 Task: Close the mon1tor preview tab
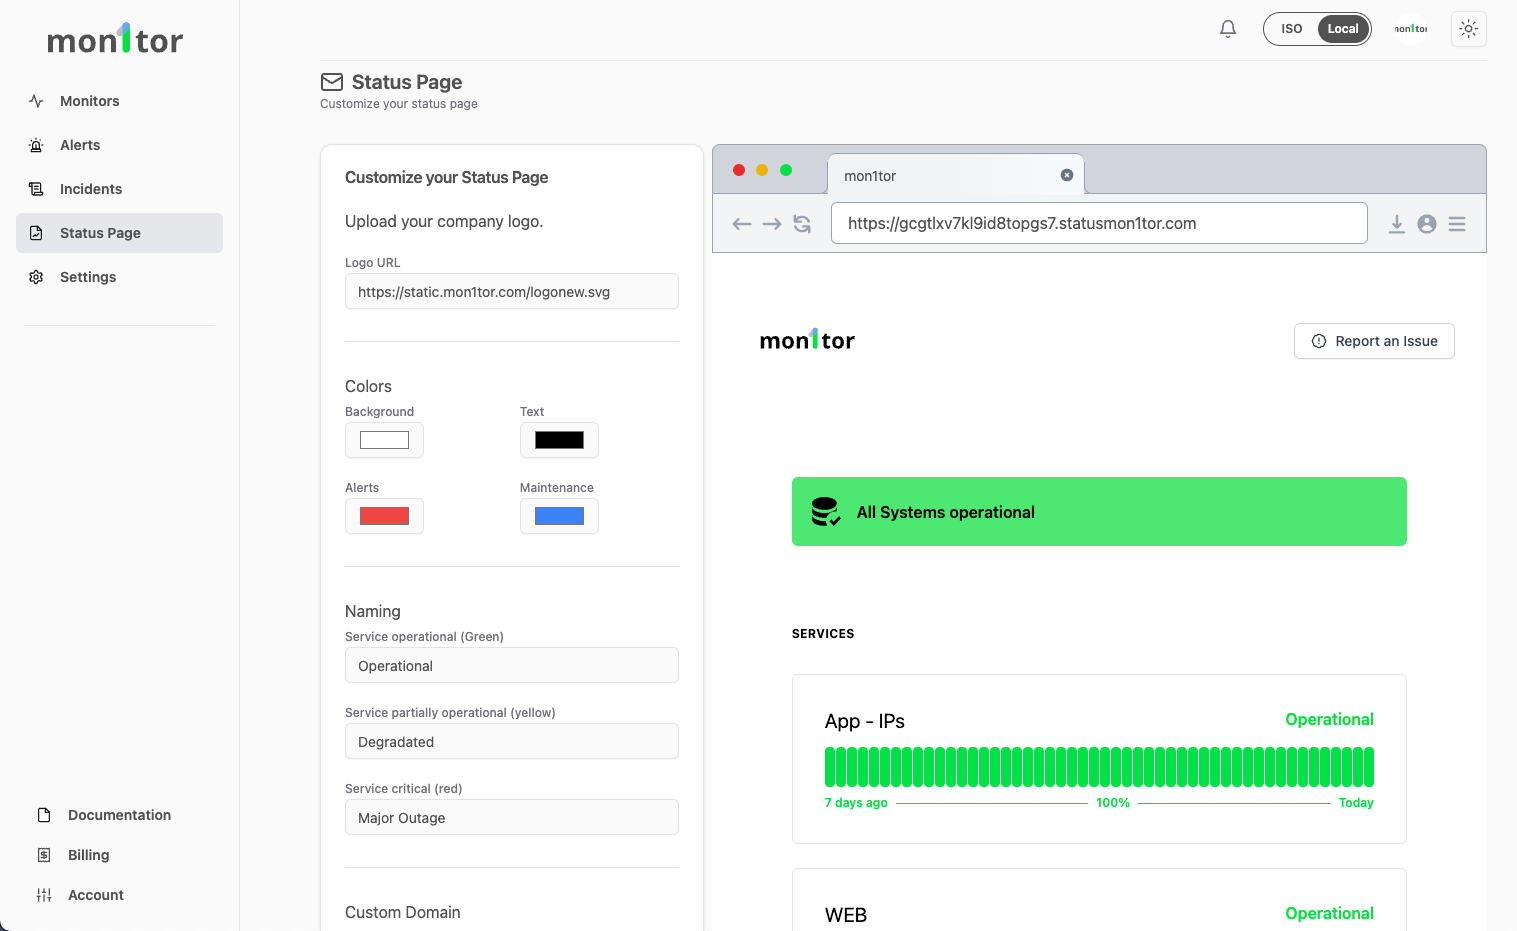[1067, 175]
